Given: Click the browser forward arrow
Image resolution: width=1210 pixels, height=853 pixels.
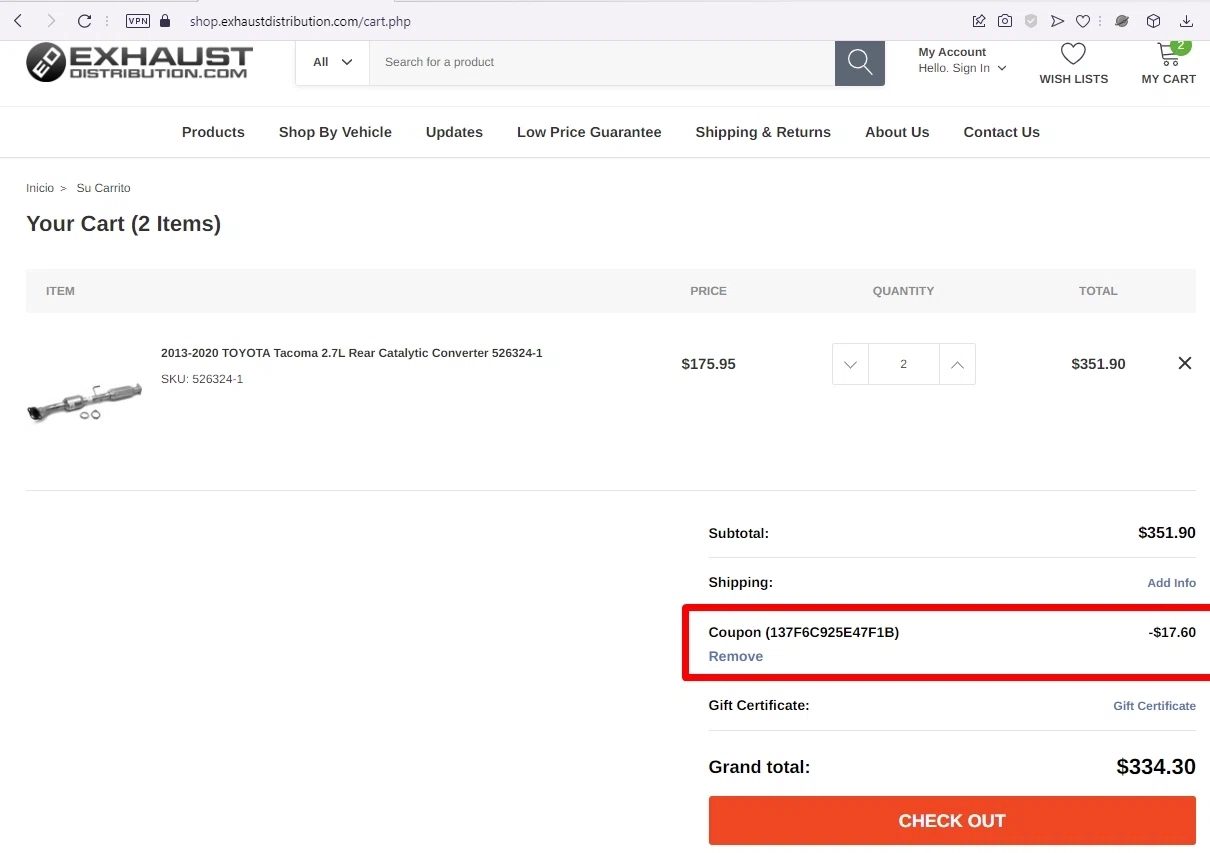Looking at the screenshot, I should pos(51,21).
